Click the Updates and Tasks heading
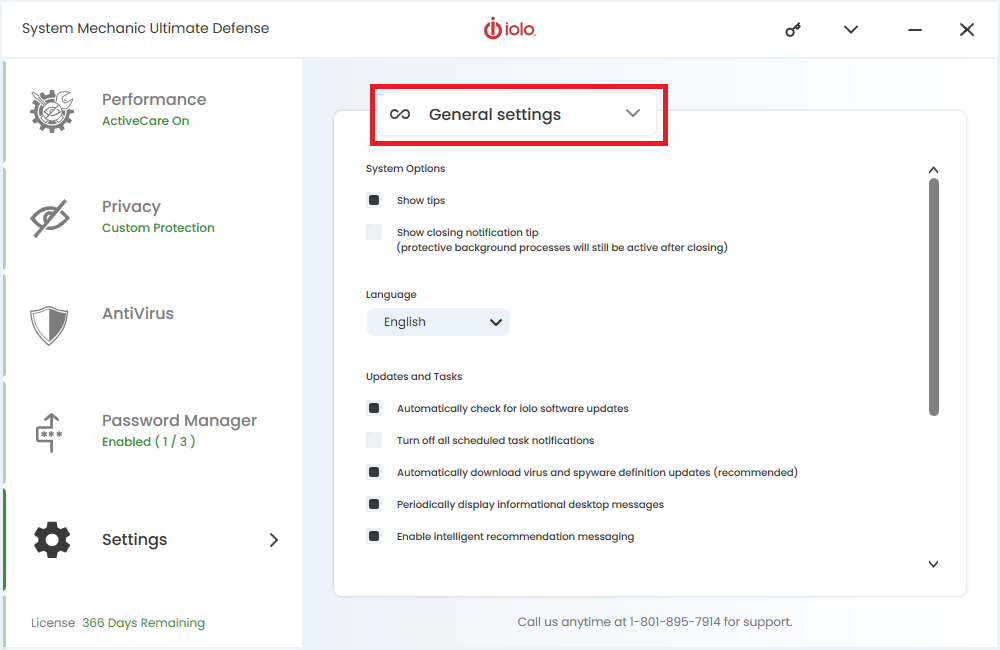The image size is (1000, 650). point(414,376)
